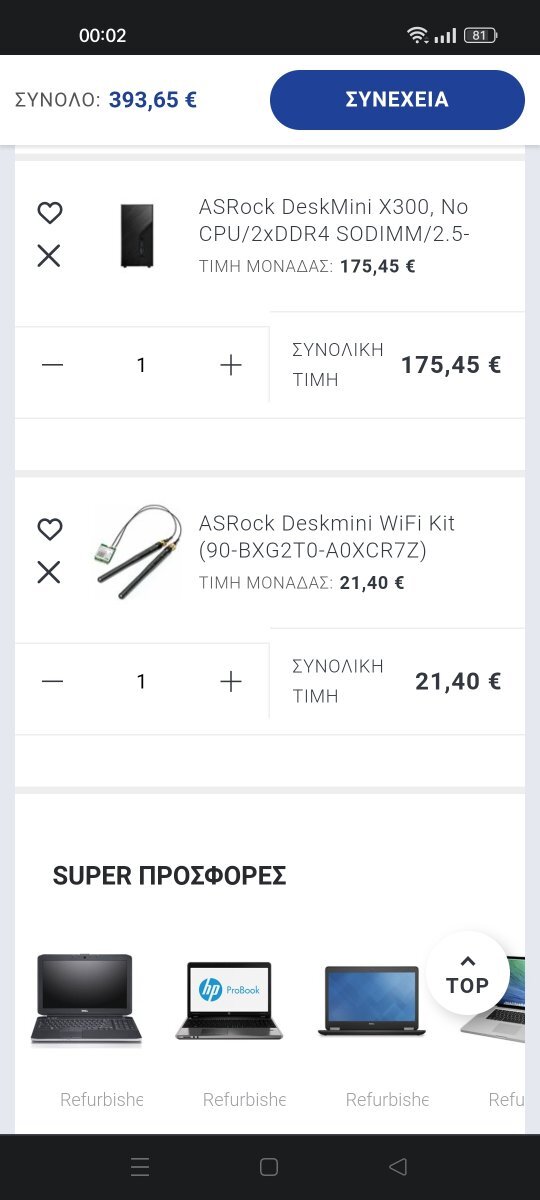Increase quantity of DeskMini X300
Screen dimensions: 540x1200
point(231,365)
